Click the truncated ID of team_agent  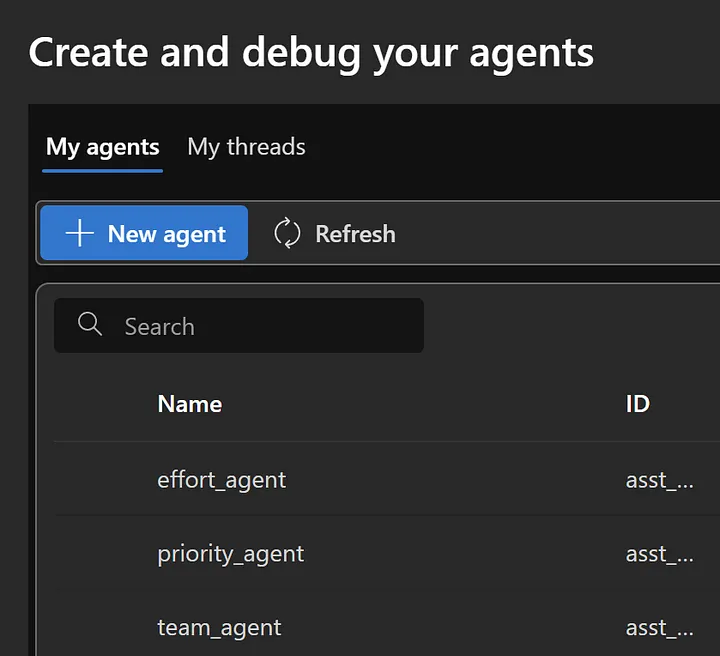pos(659,628)
